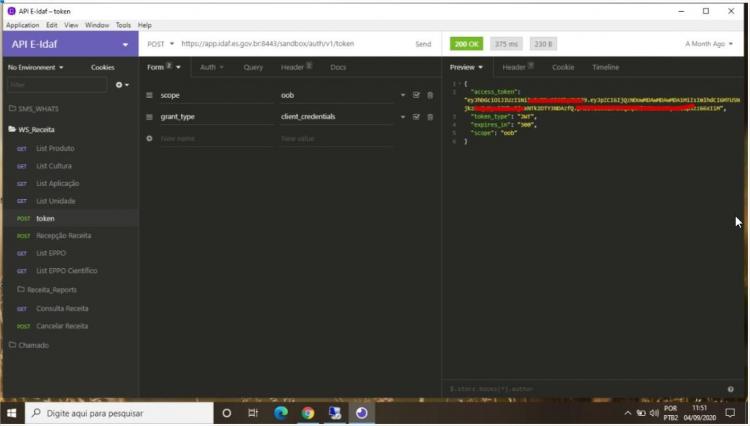Open the Receita_Reports folder
The height and width of the screenshot is (426, 750).
point(47,290)
